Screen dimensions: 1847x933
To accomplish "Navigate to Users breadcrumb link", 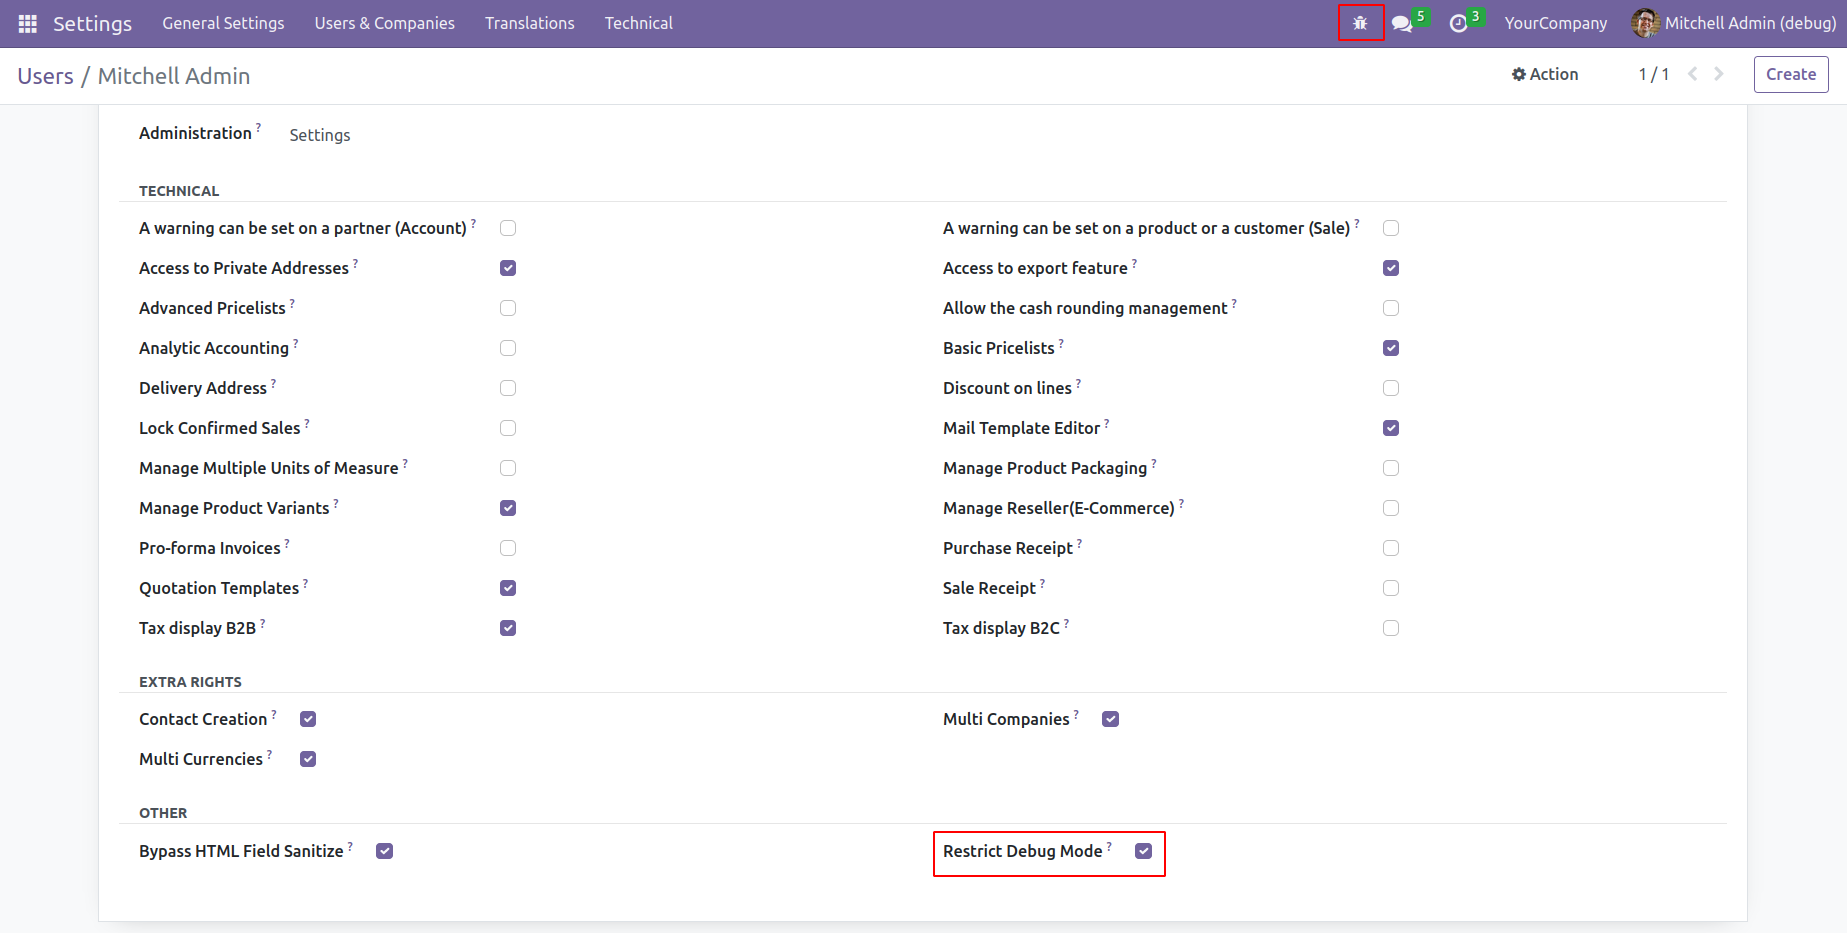I will (45, 76).
